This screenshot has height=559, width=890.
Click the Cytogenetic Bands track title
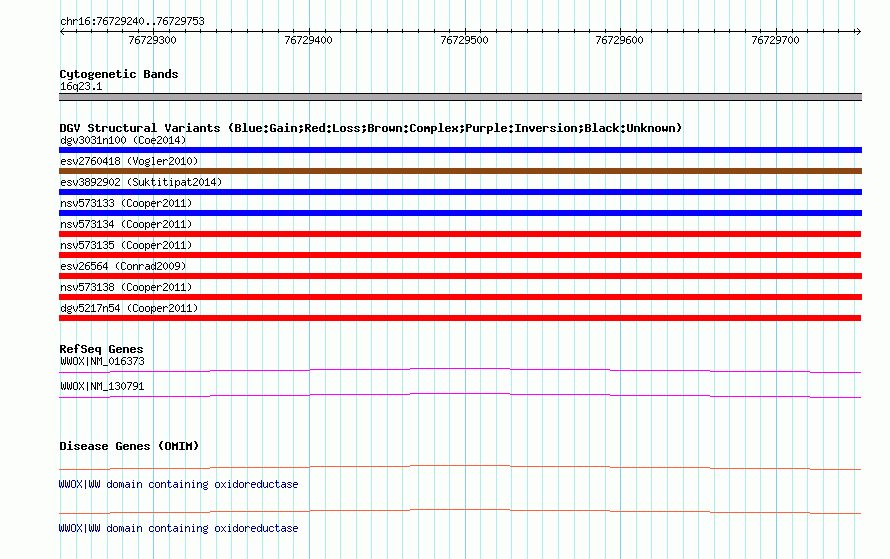[x=119, y=74]
